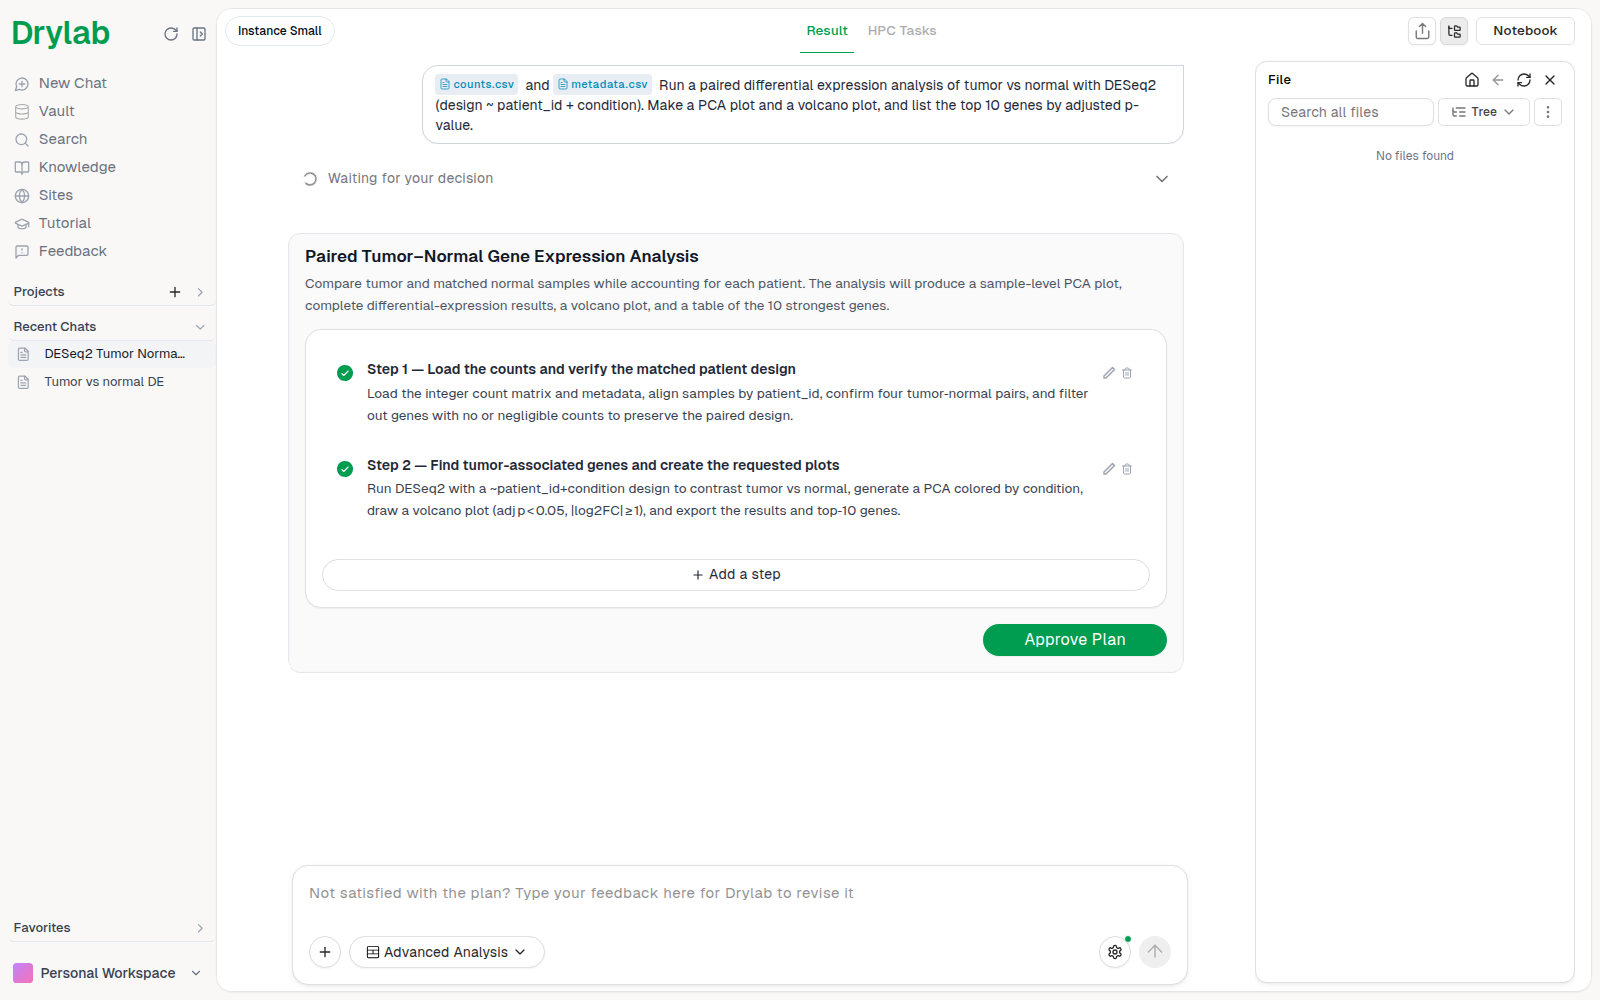Switch to the Result tab
This screenshot has height=1000, width=1600.
(x=827, y=31)
